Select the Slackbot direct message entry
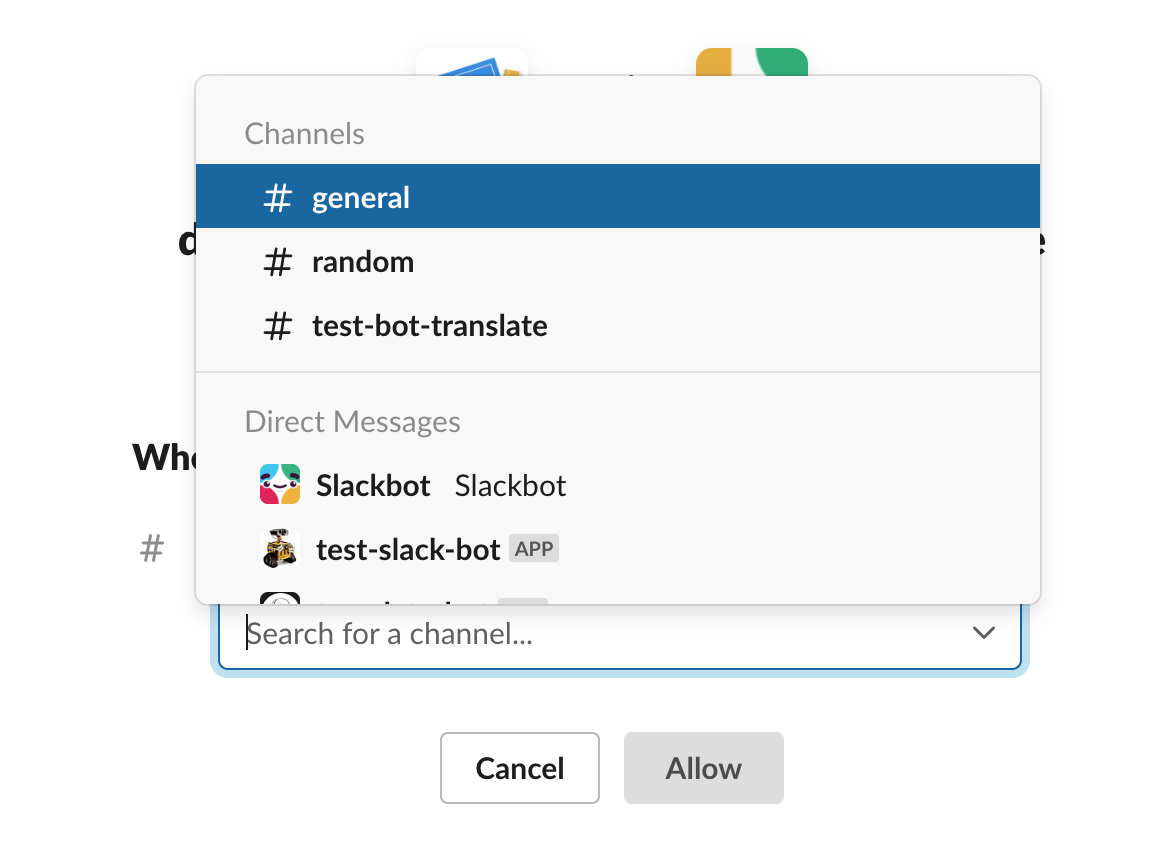Screen dimensions: 1152x846 [x=618, y=485]
